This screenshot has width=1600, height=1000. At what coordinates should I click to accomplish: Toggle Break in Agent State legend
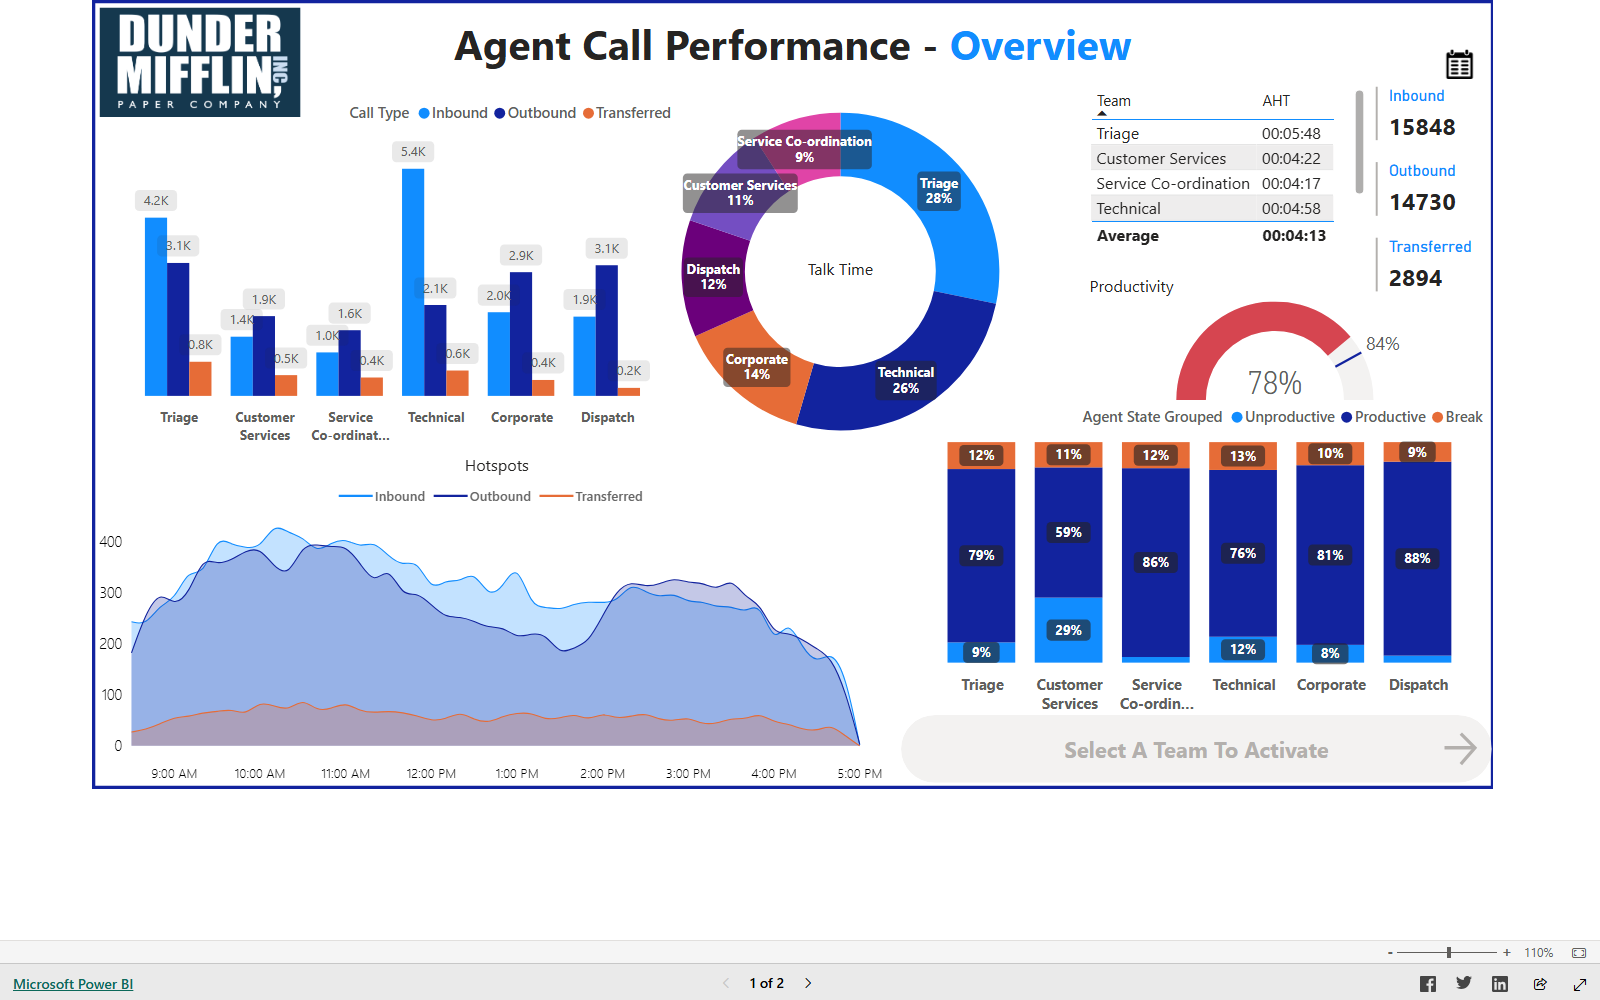tap(1457, 417)
